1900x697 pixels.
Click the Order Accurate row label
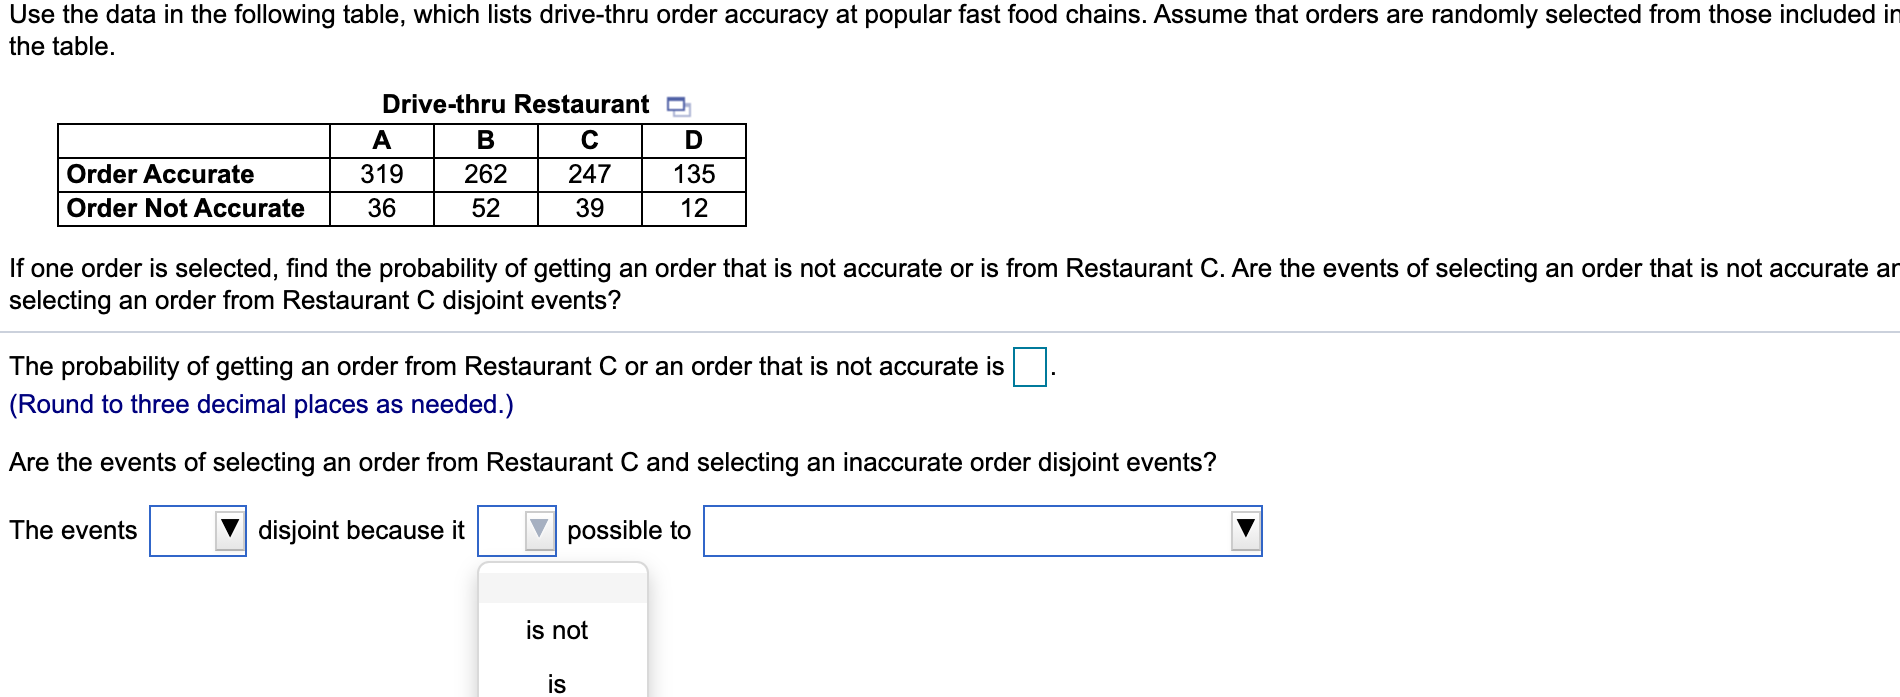(160, 174)
